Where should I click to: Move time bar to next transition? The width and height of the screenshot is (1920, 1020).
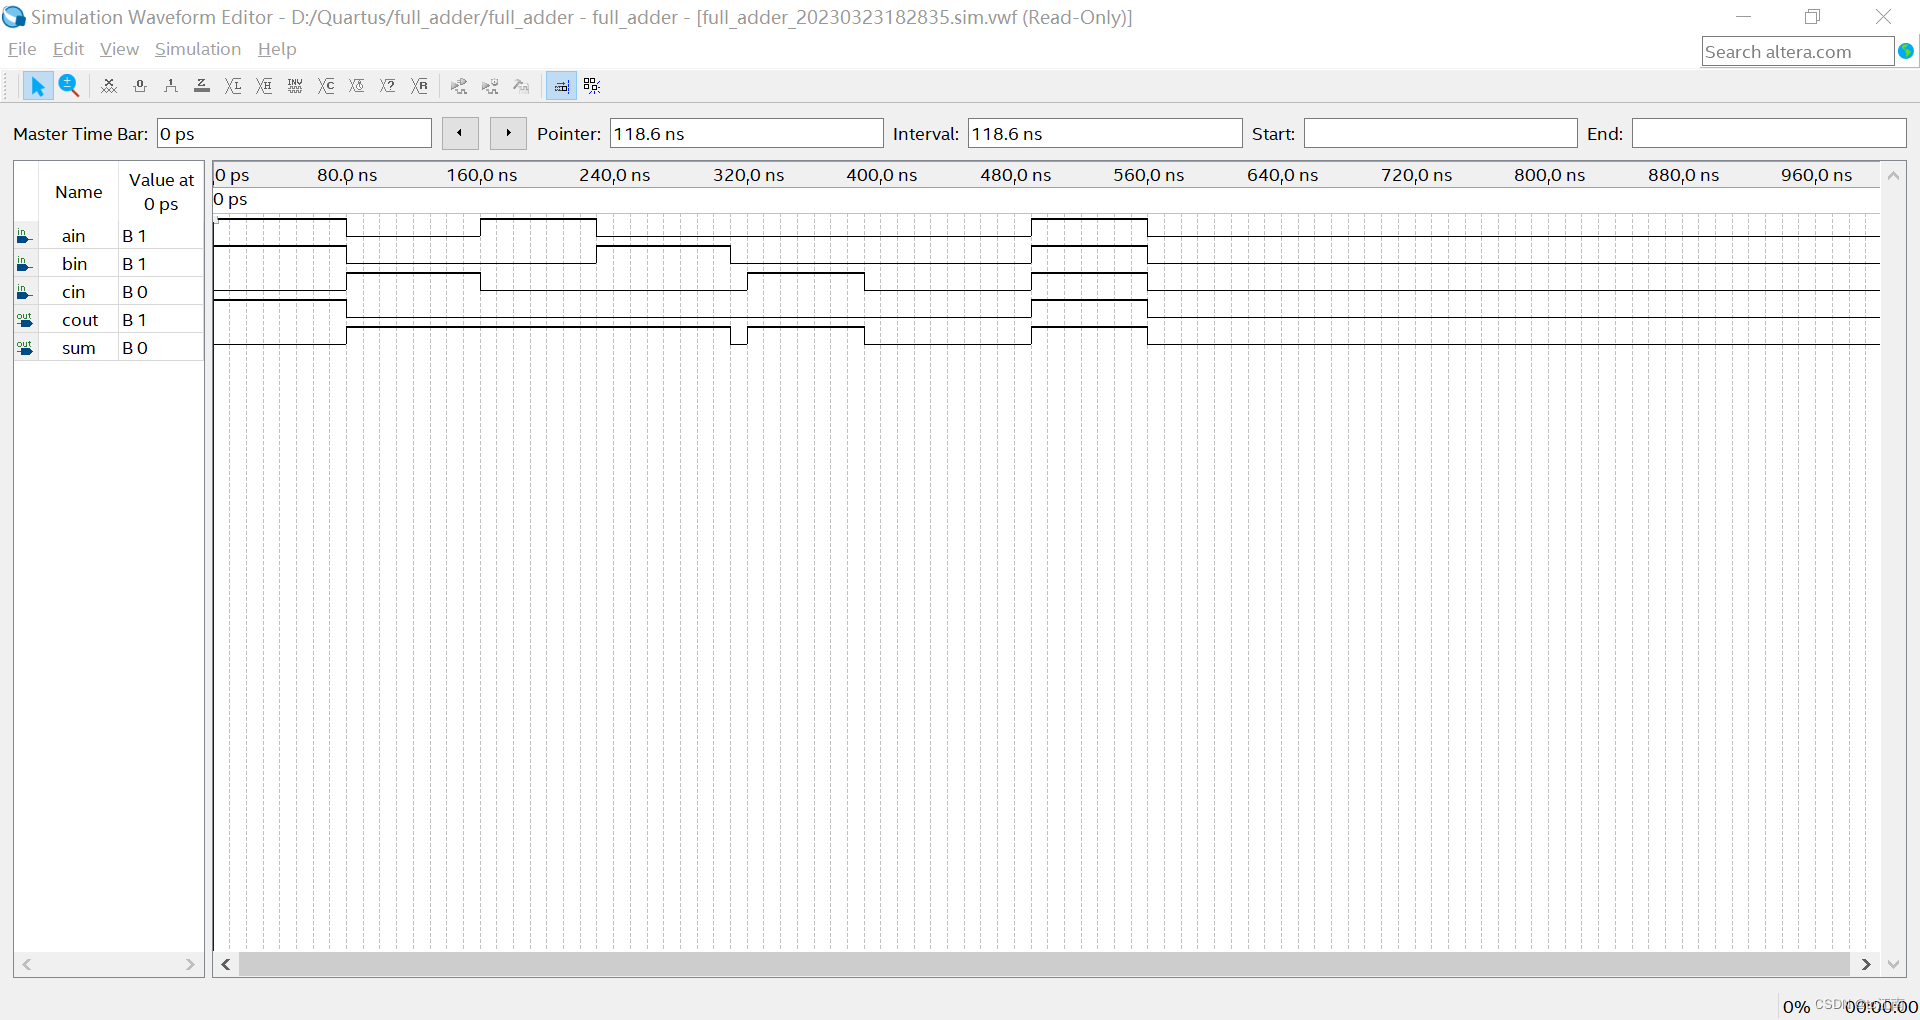click(508, 133)
